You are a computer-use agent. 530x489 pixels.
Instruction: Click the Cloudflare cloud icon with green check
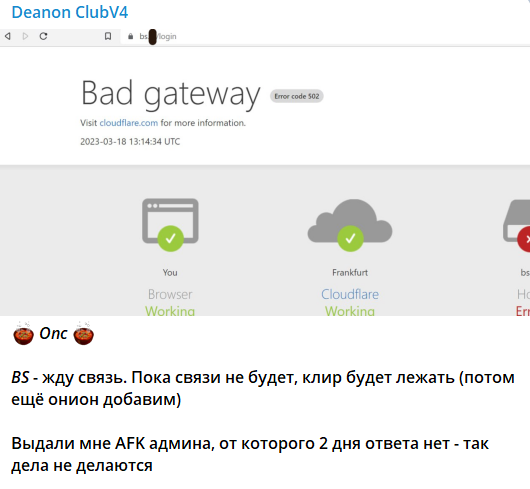(350, 224)
